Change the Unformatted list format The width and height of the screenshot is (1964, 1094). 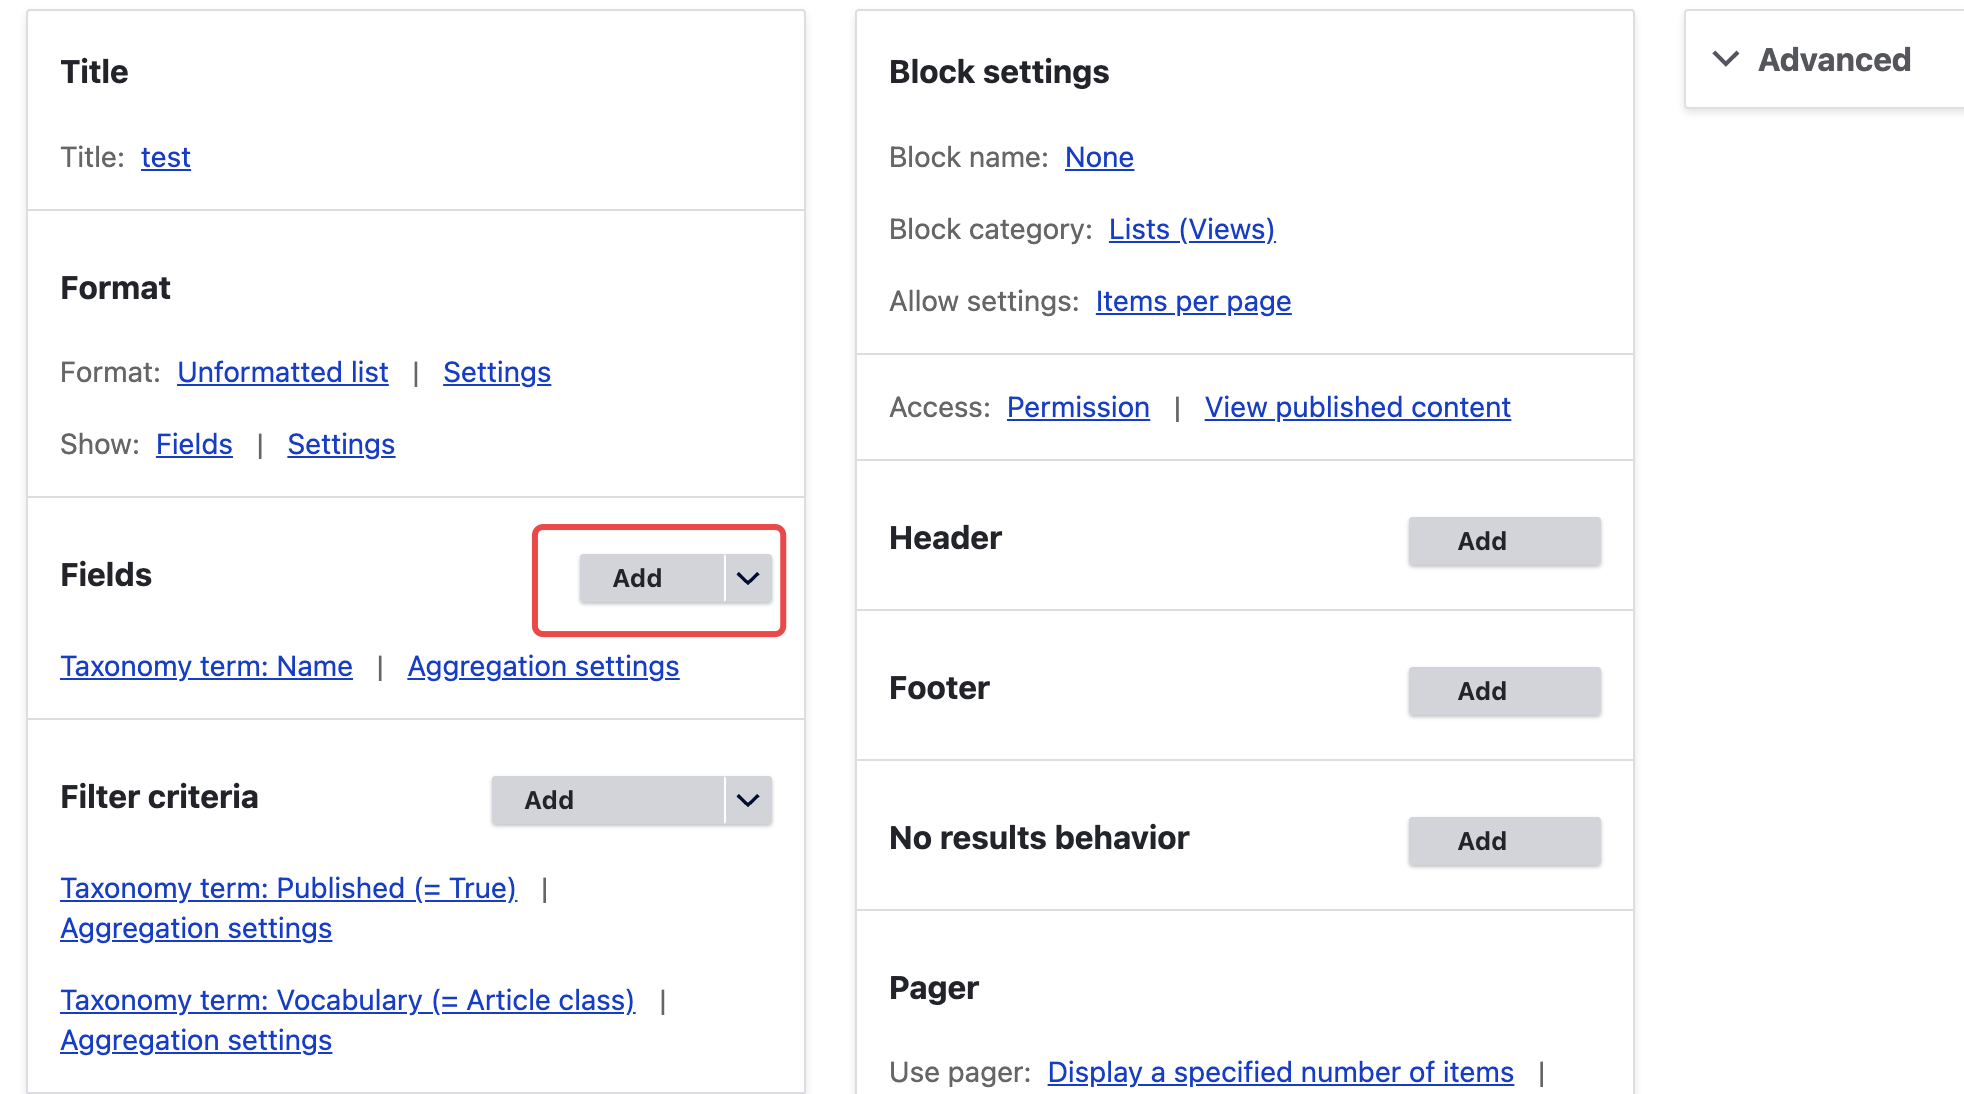(282, 372)
